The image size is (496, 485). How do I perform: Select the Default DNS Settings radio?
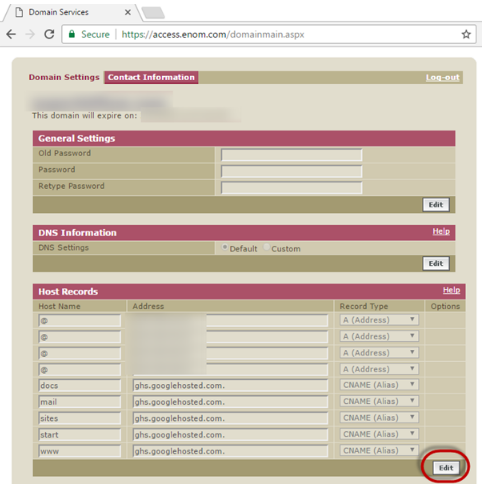225,247
